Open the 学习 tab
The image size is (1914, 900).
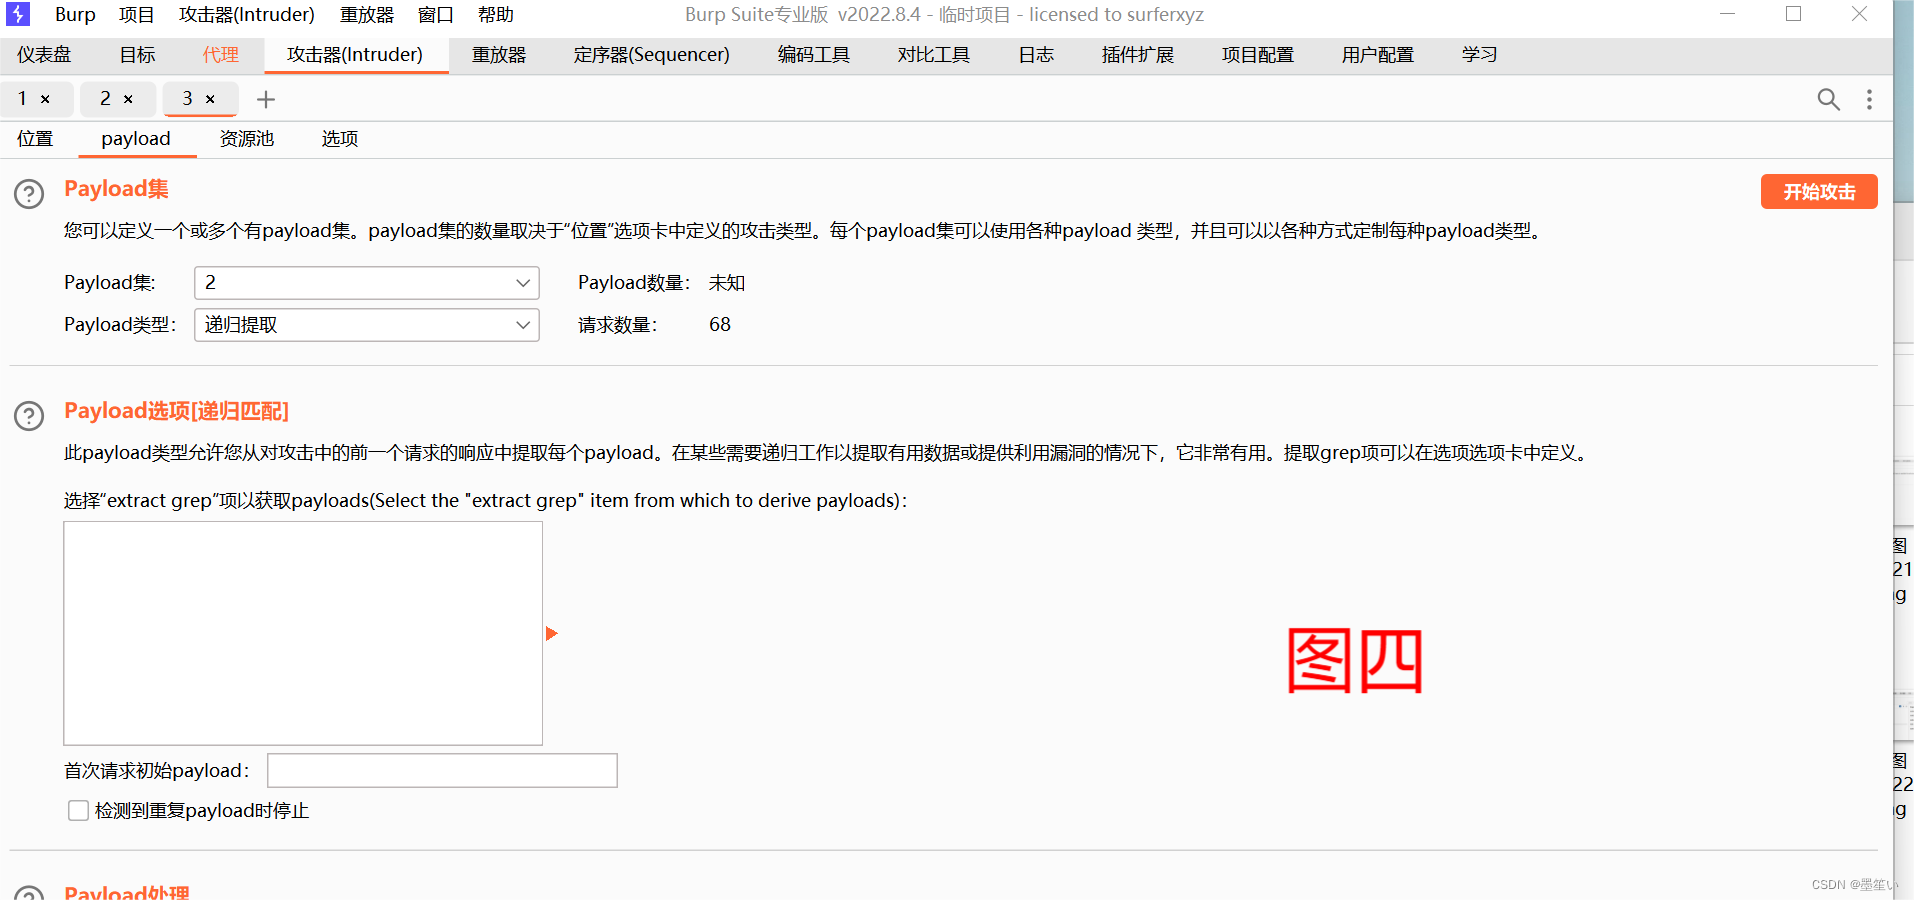coord(1479,55)
